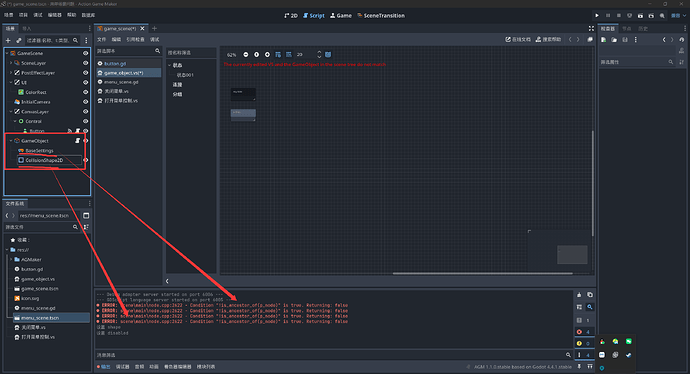Switch to the 2D workspace

[291, 15]
